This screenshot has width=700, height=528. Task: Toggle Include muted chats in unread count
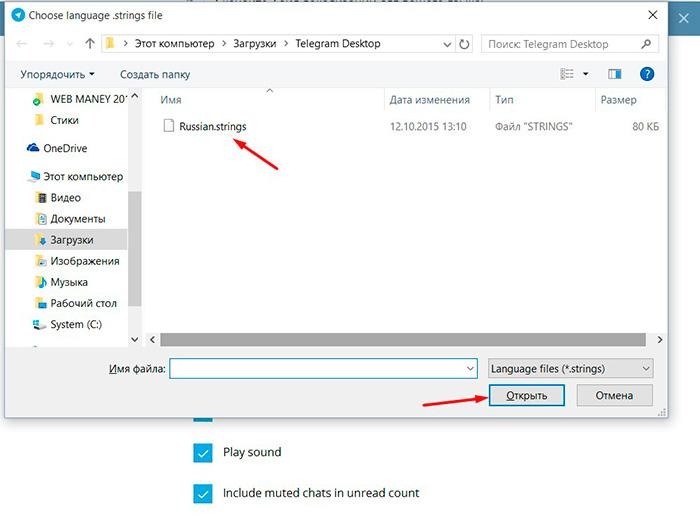203,493
